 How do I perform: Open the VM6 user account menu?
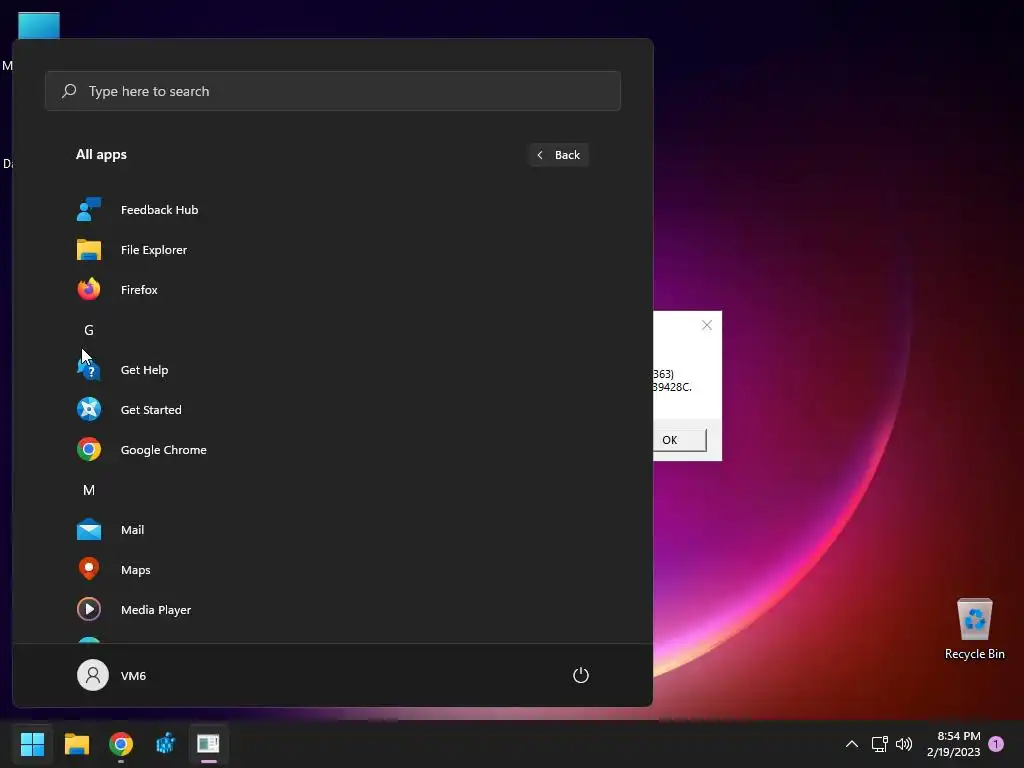point(112,675)
